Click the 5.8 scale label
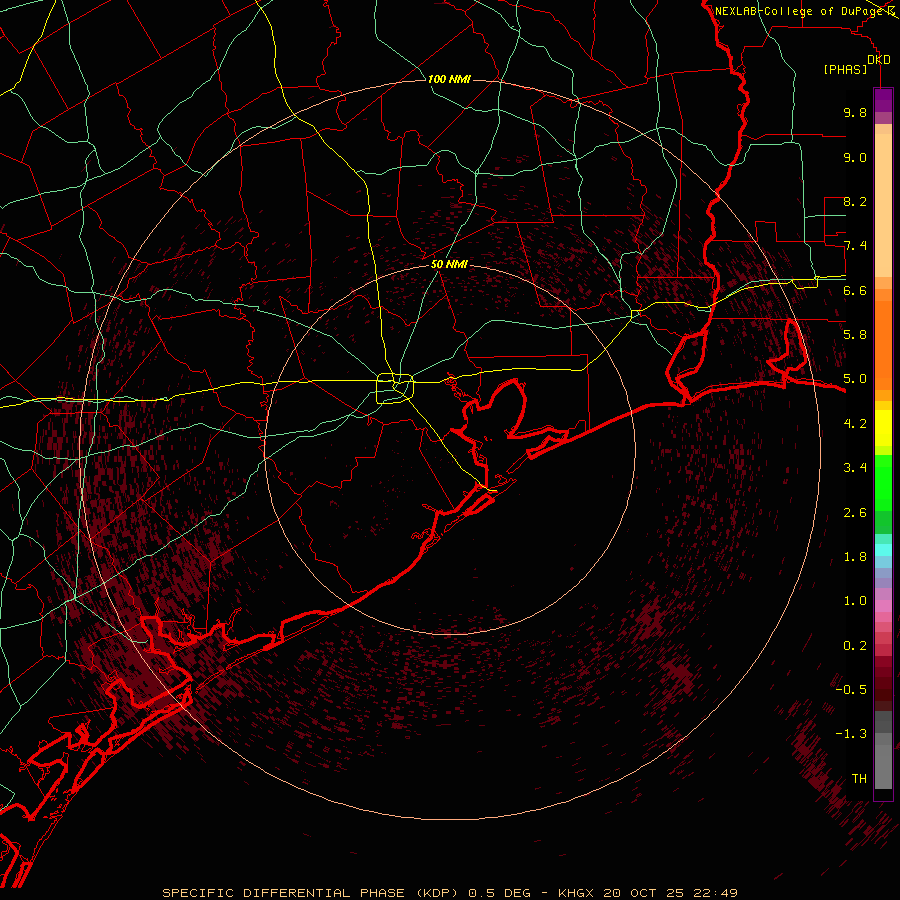The image size is (900, 900). coord(855,335)
